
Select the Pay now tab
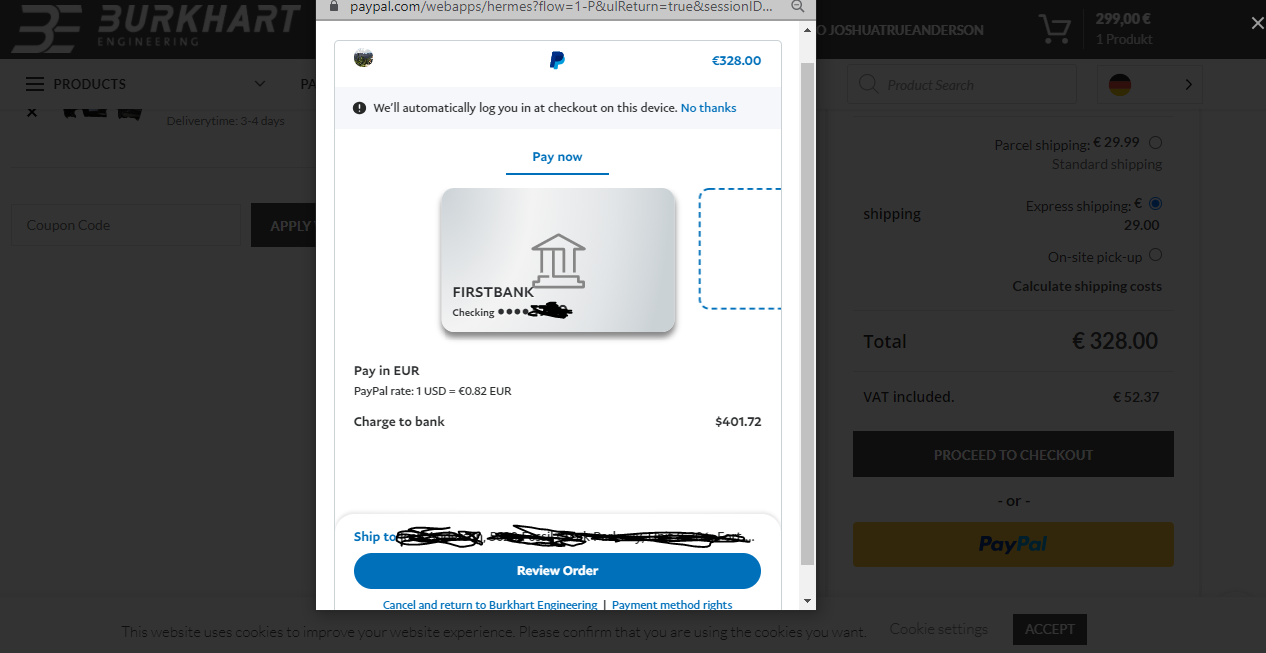557,157
